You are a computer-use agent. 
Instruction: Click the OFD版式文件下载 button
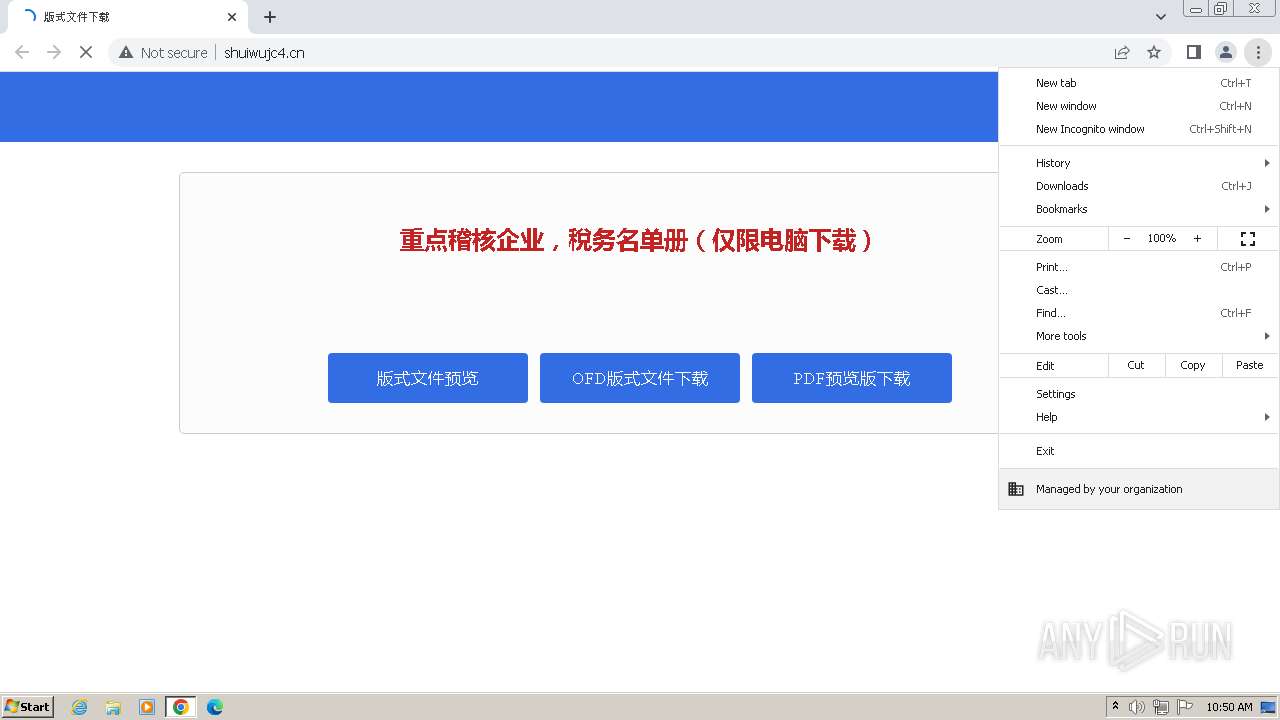tap(640, 378)
